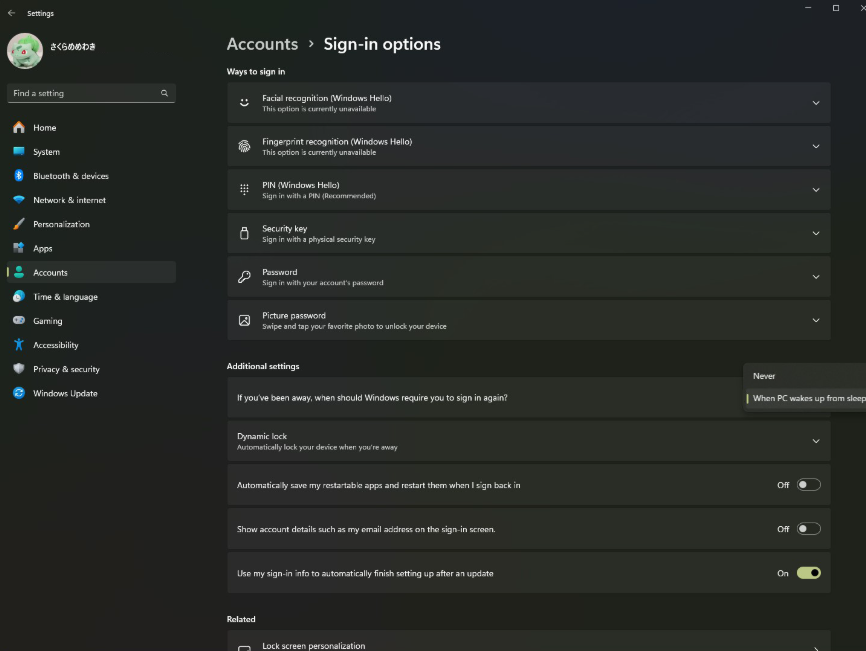The height and width of the screenshot is (651, 866).
Task: Enable show account details on sign-in screen
Action: tap(808, 529)
